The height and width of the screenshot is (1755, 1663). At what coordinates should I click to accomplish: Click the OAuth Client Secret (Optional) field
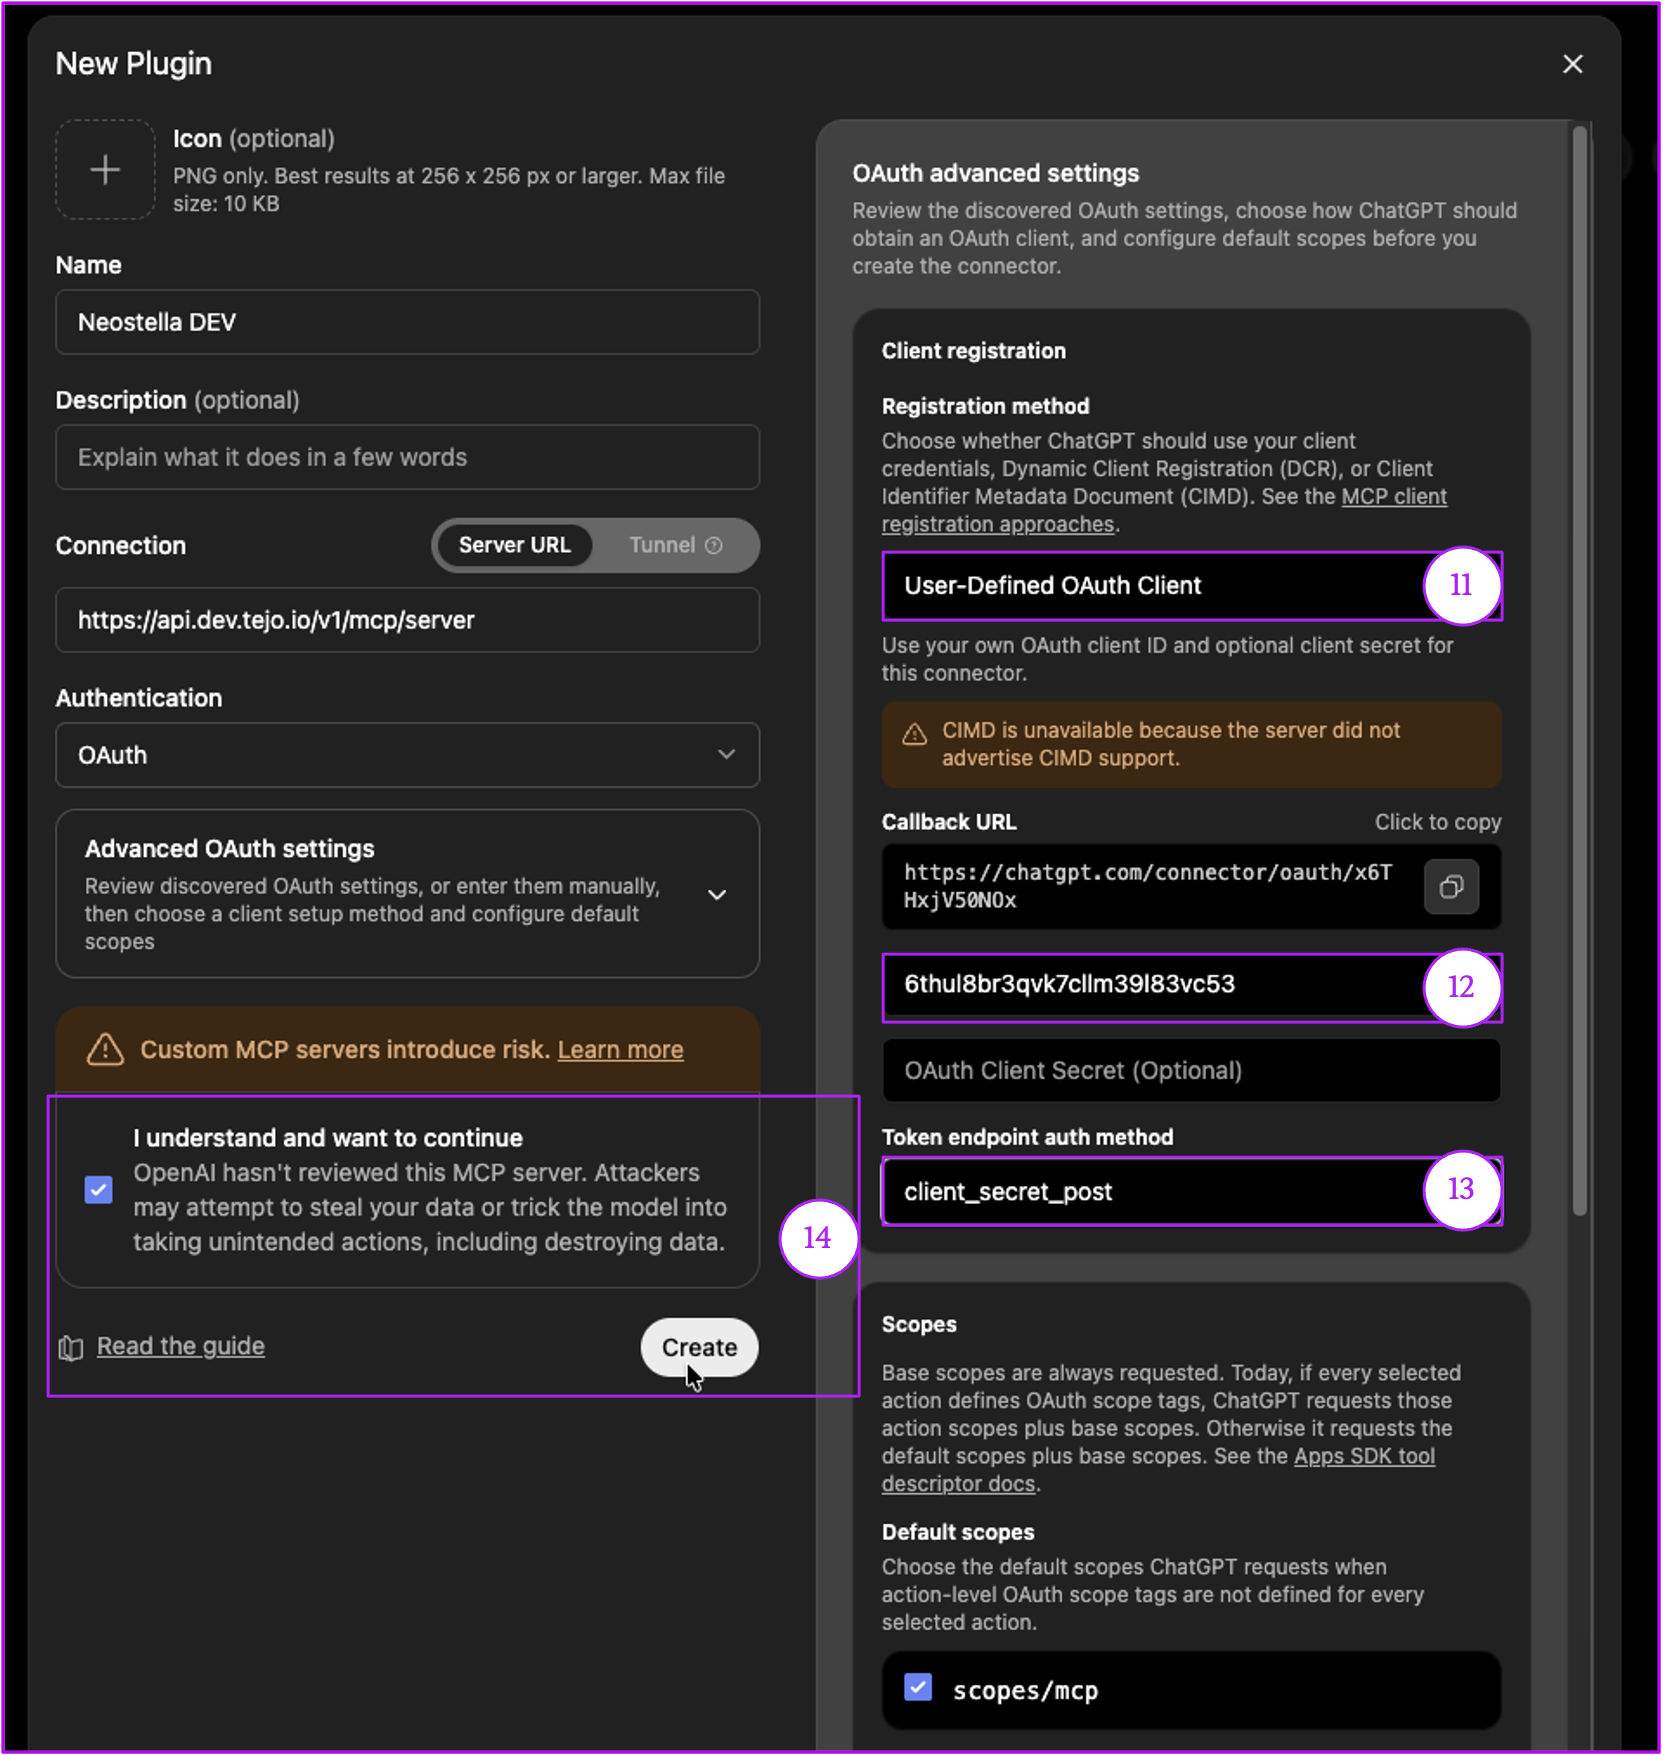[1191, 1070]
